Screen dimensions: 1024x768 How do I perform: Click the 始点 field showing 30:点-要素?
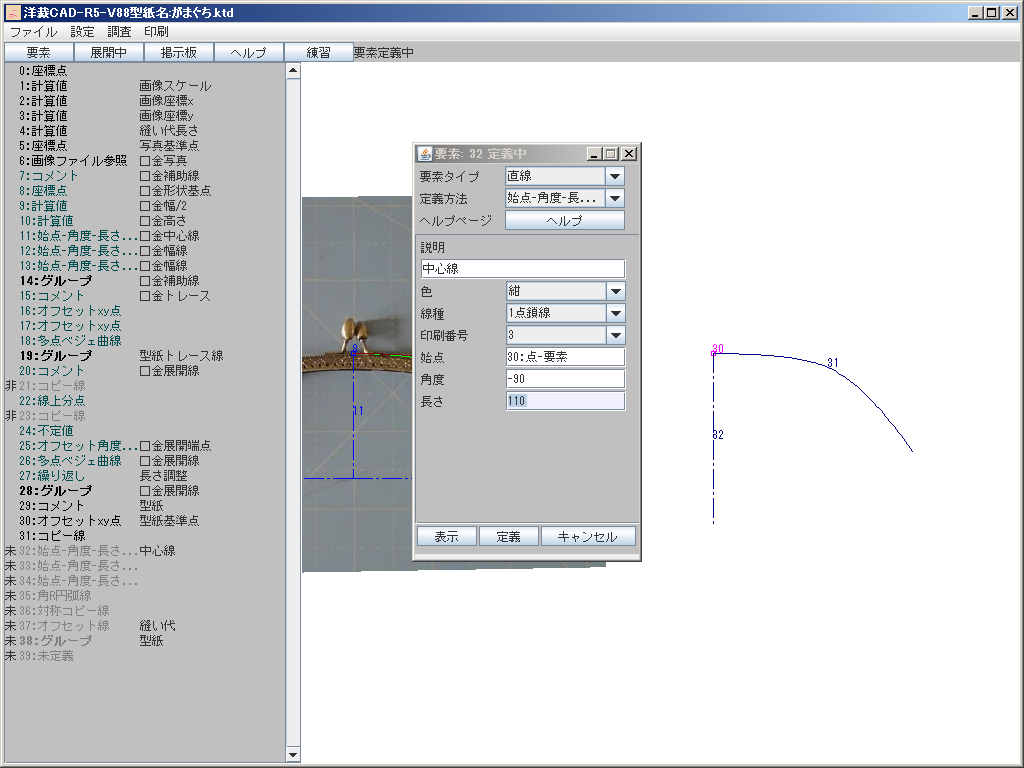click(x=565, y=357)
